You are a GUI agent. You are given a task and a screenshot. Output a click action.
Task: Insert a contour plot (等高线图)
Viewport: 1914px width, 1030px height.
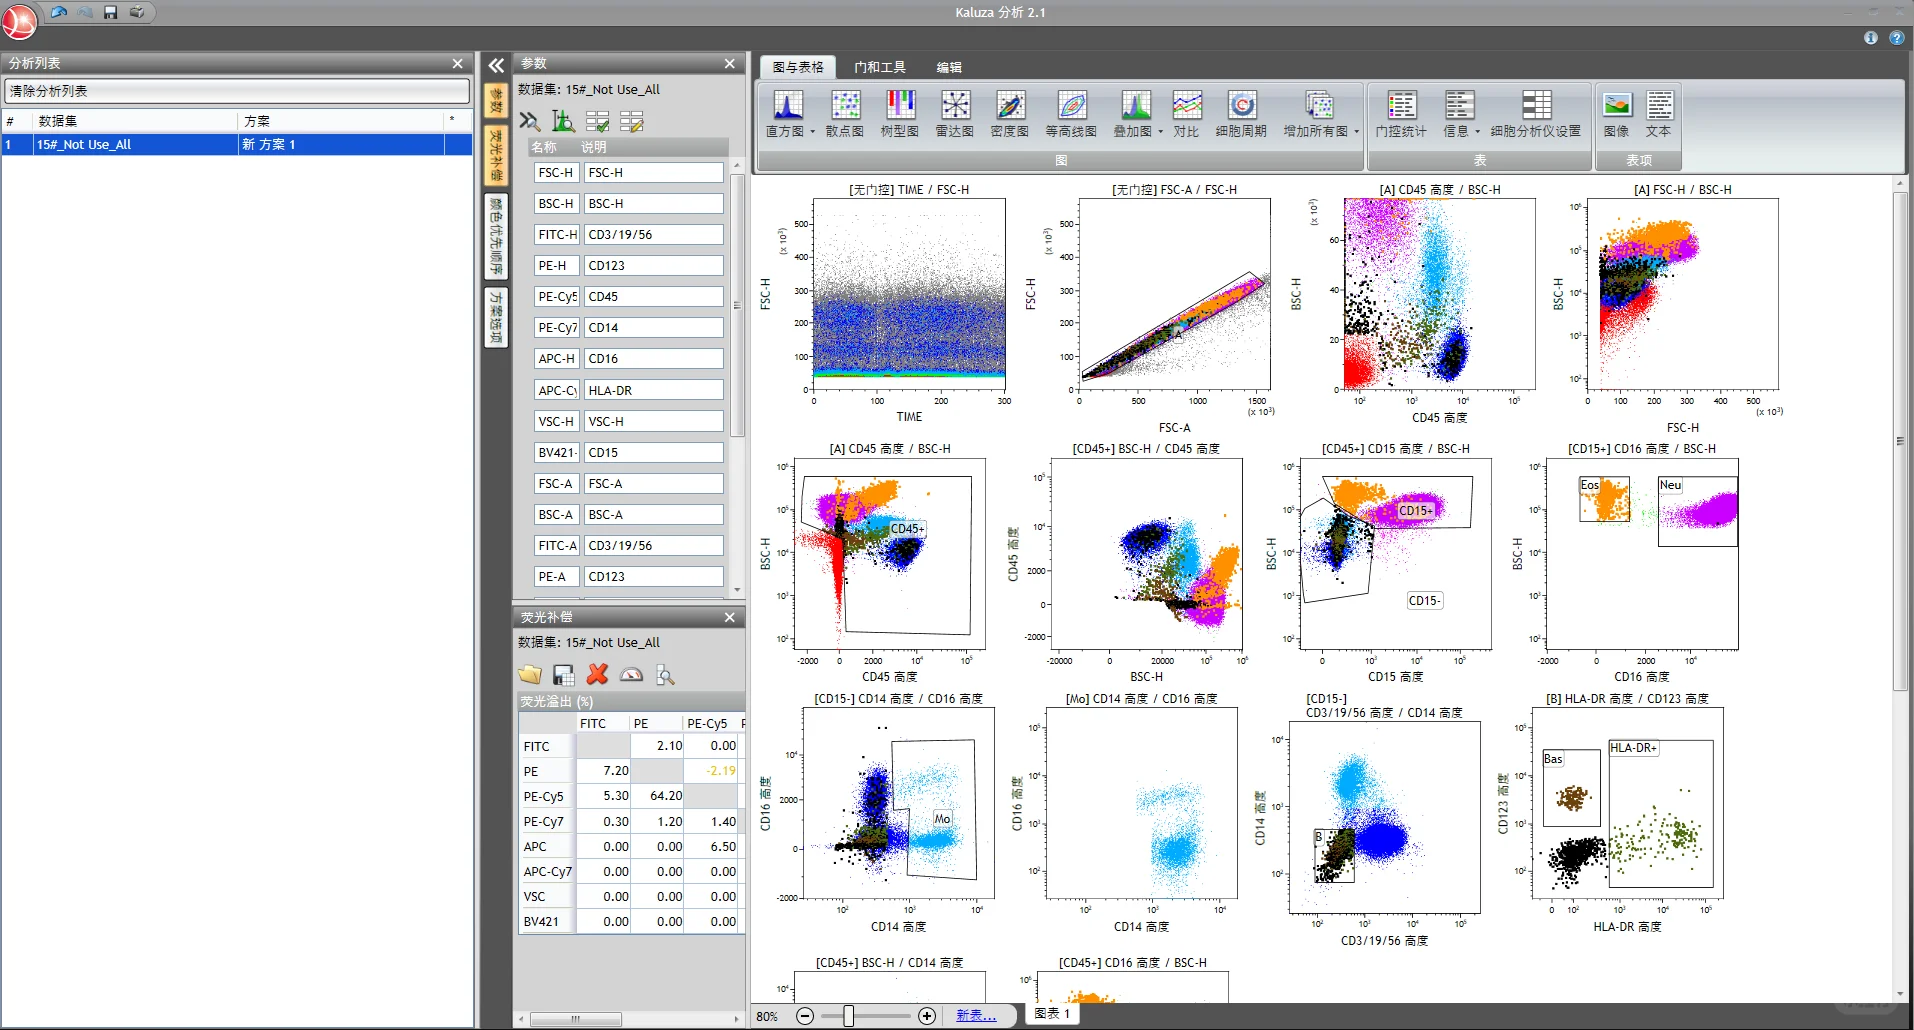coord(1071,113)
